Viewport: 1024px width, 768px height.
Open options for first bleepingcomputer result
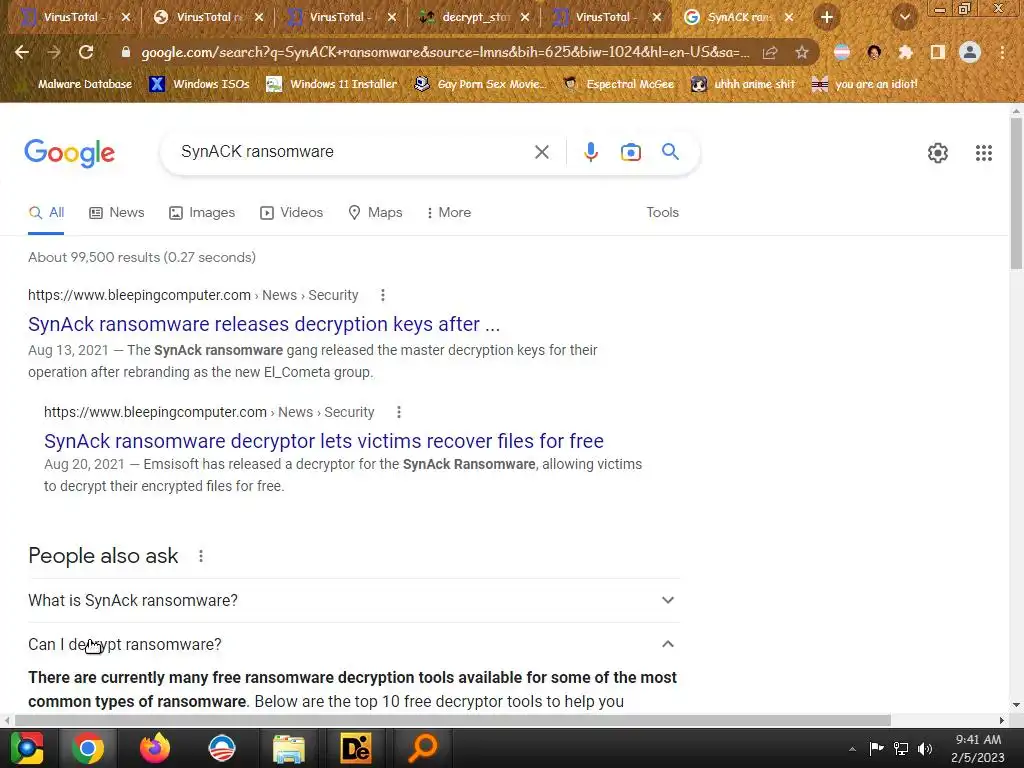pos(383,295)
